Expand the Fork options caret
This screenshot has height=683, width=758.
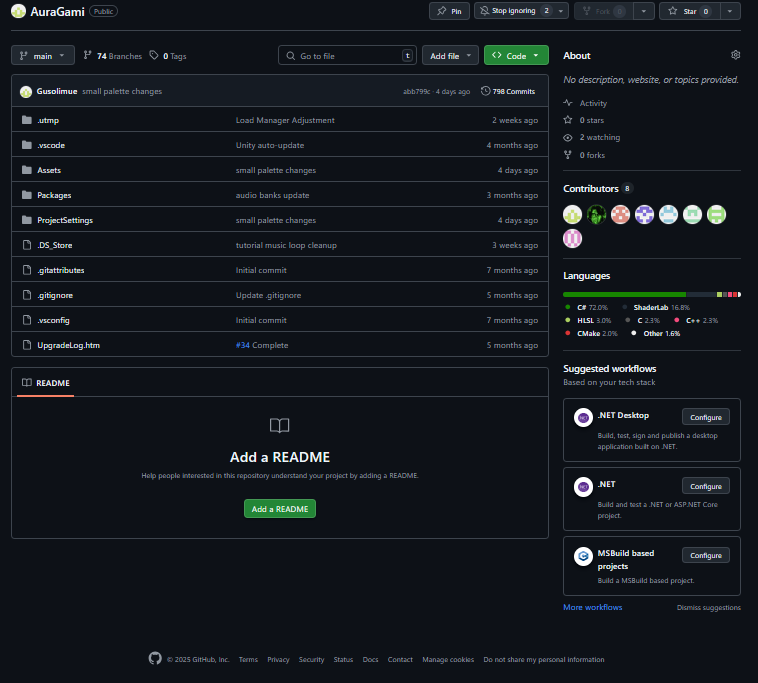[643, 11]
